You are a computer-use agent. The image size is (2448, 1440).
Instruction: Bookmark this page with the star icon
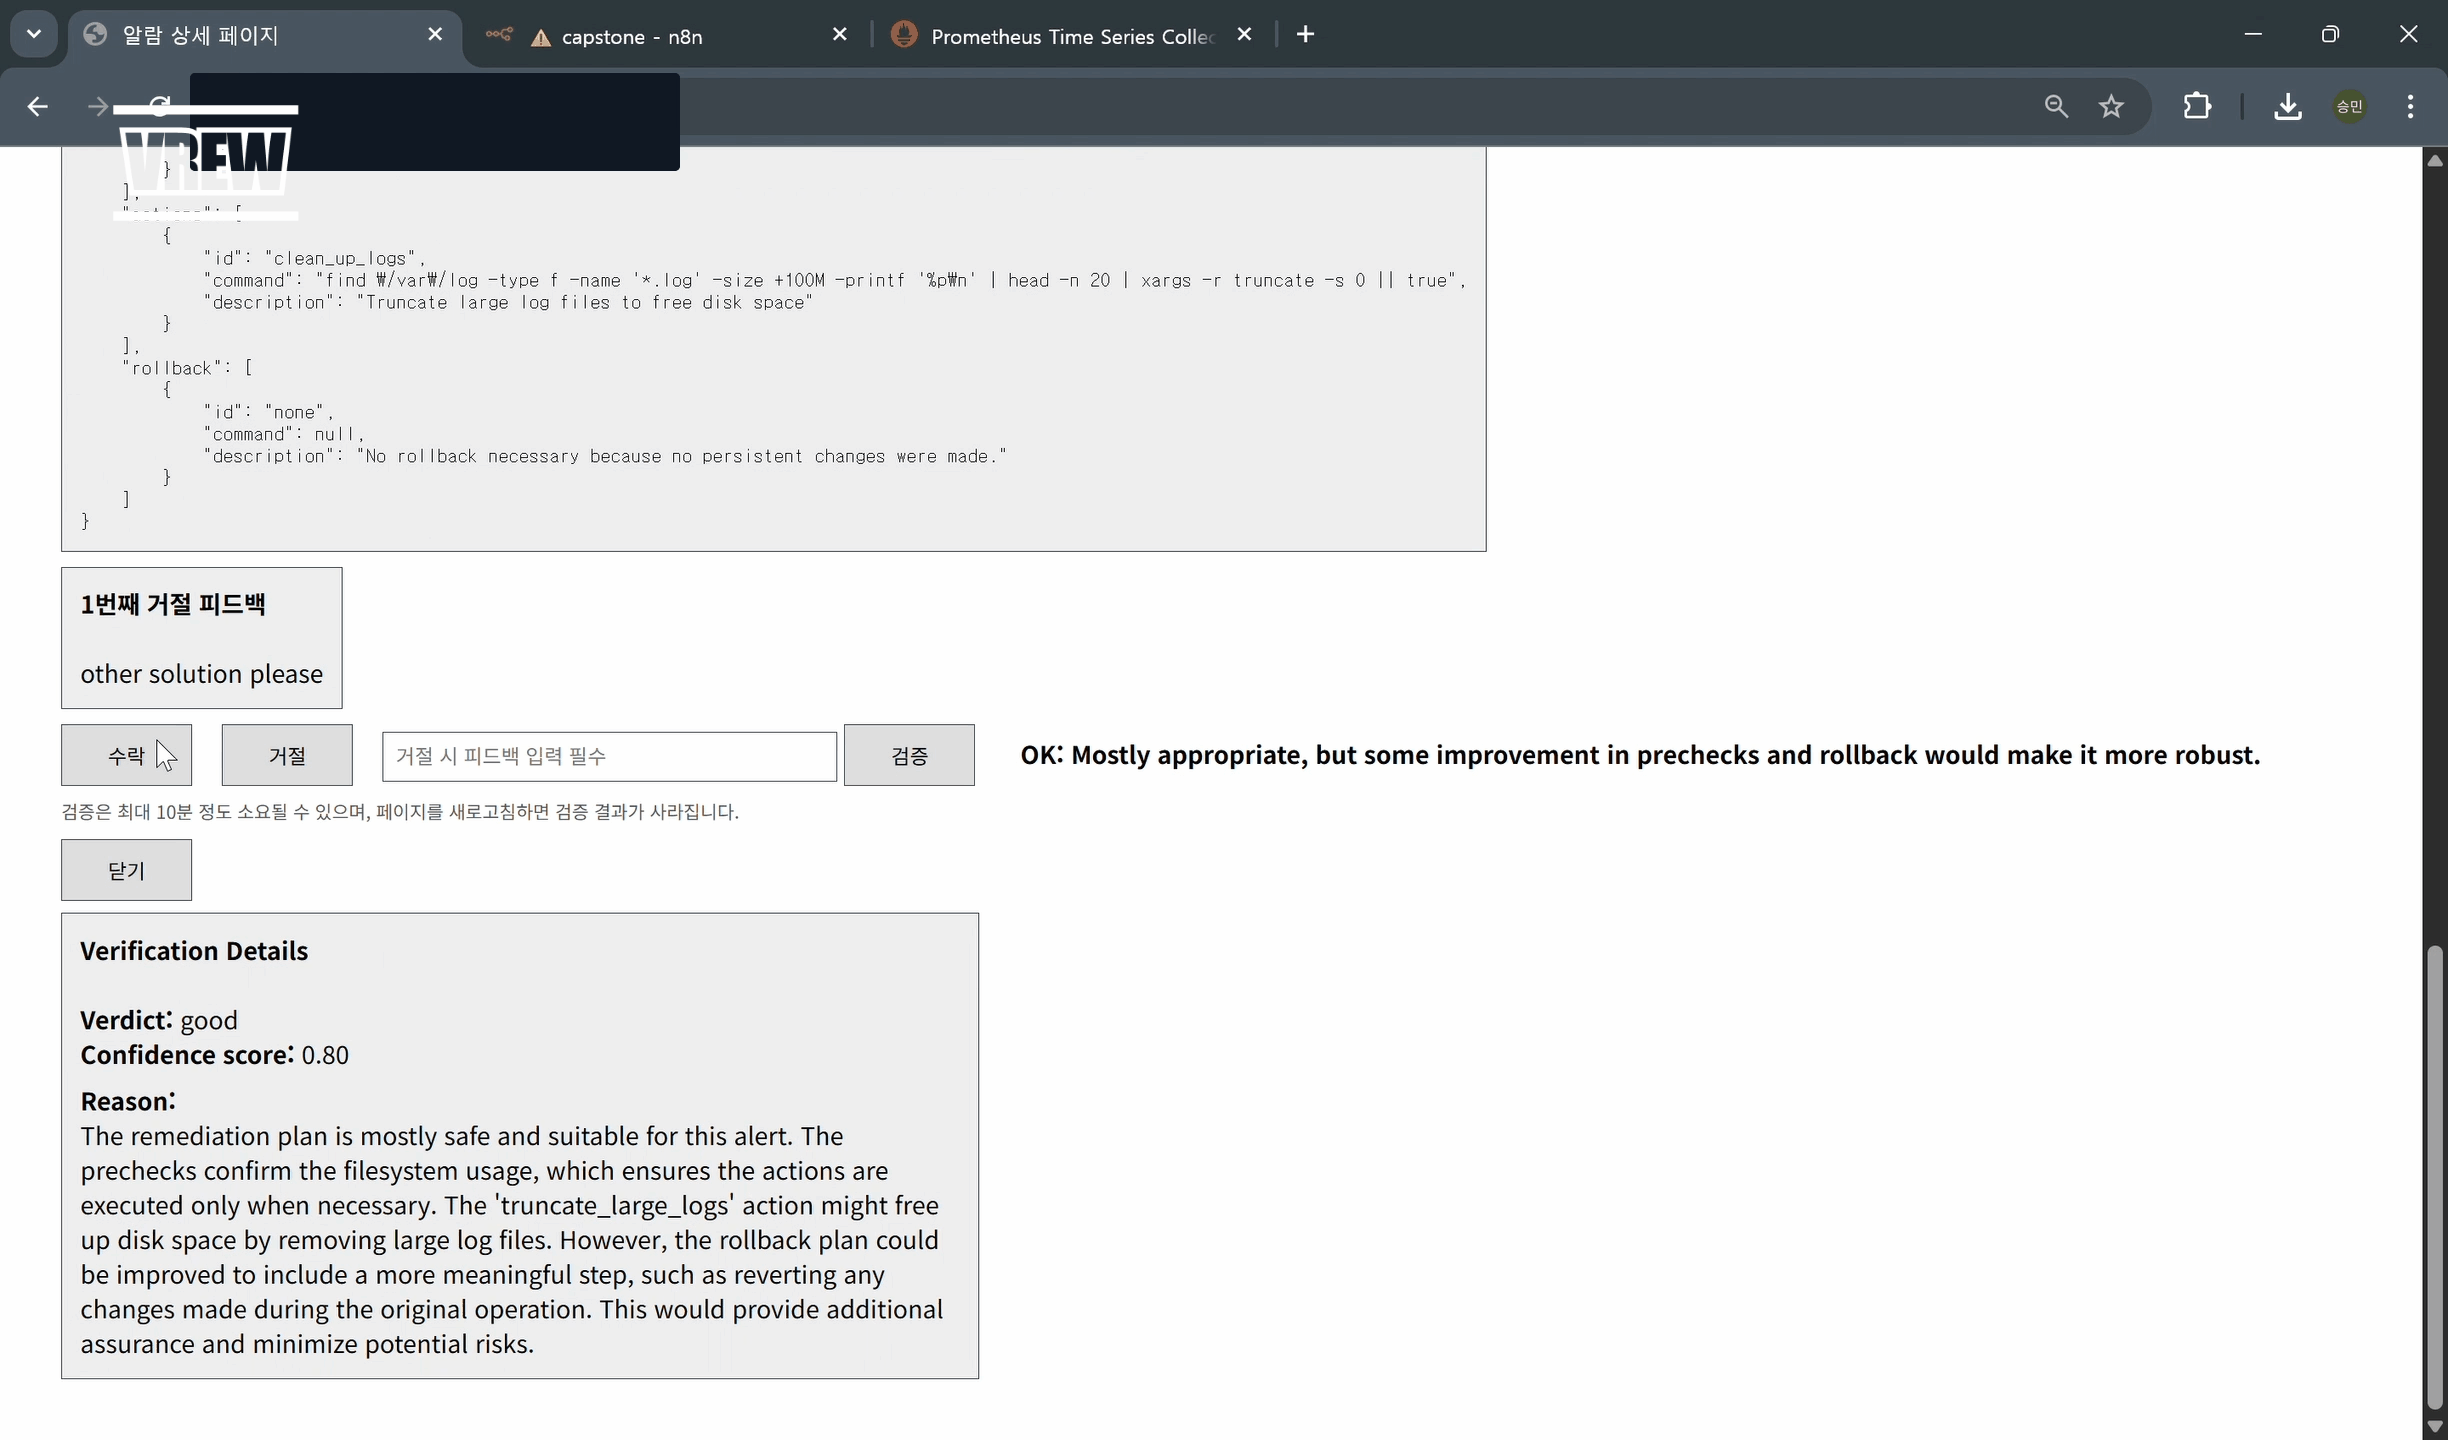click(2111, 106)
